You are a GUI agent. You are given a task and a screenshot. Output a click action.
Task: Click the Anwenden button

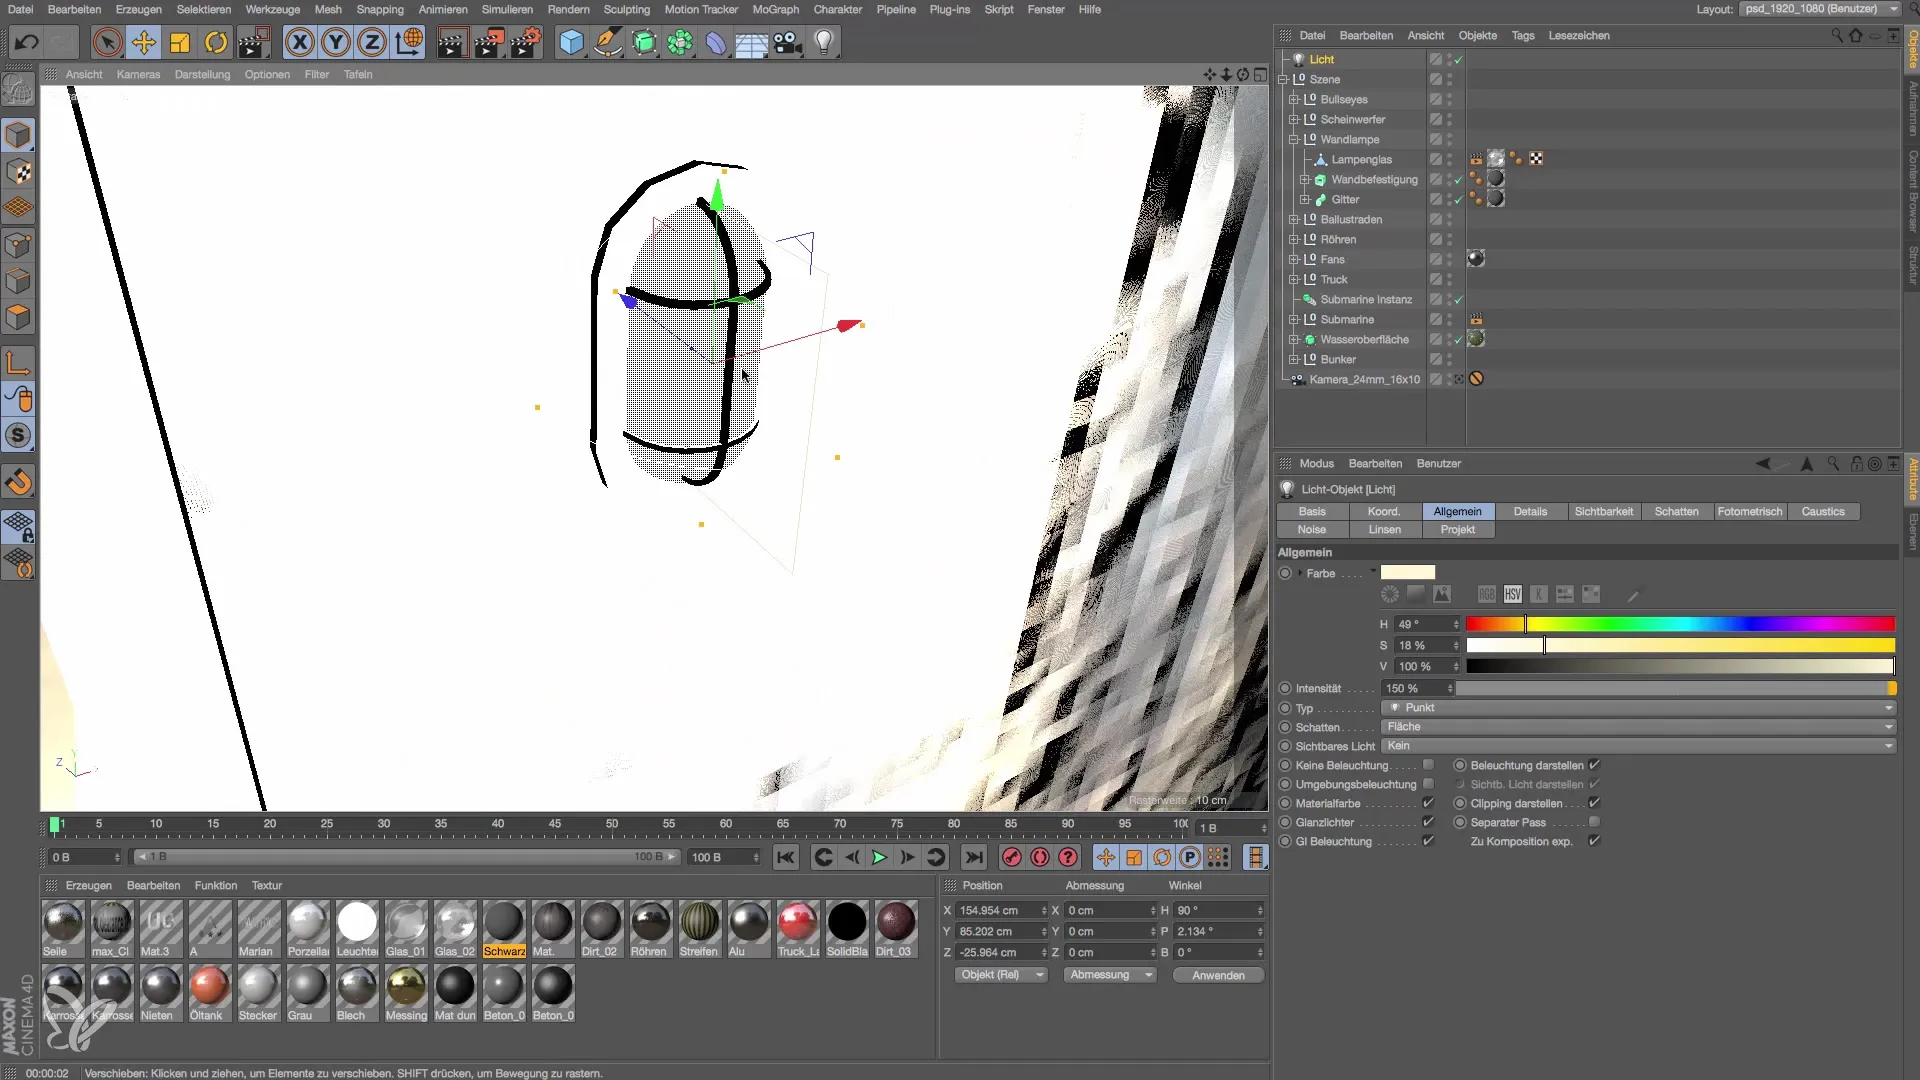coord(1218,975)
